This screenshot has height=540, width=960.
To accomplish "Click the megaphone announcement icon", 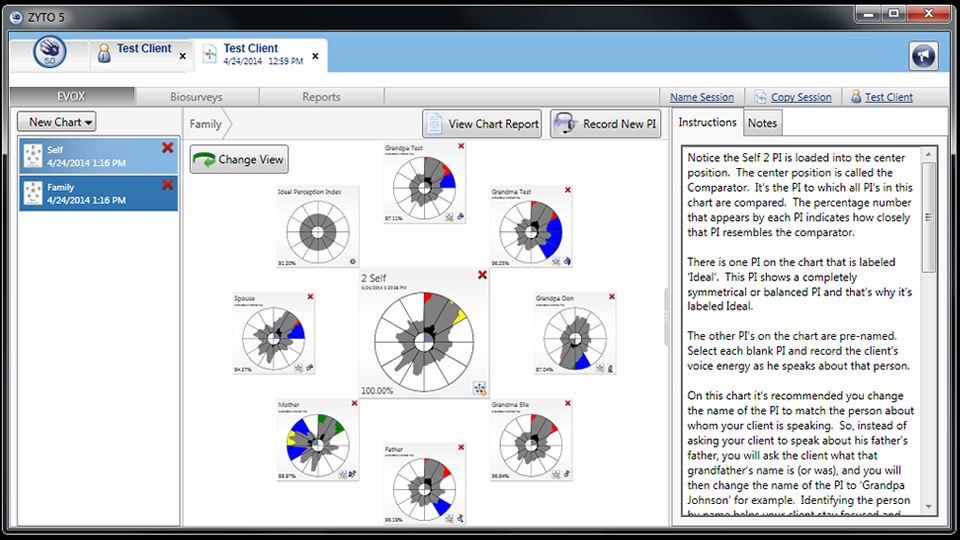I will click(922, 56).
